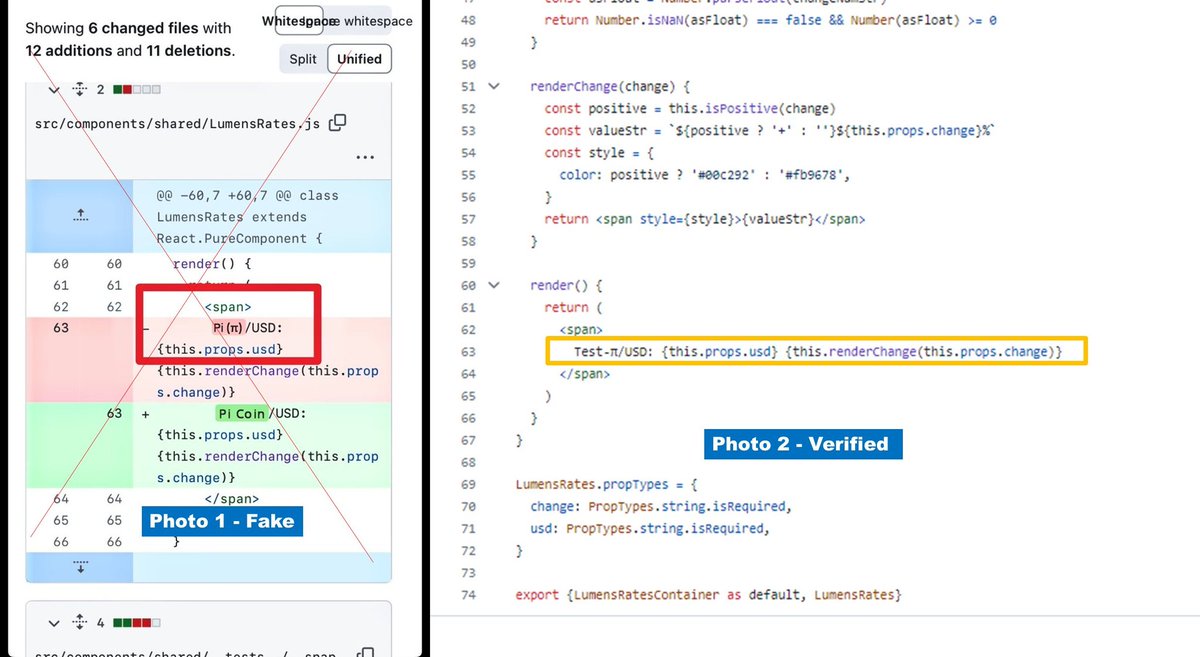Click 'return <span style={style}>' code line
The height and width of the screenshot is (657, 1200).
click(x=705, y=219)
